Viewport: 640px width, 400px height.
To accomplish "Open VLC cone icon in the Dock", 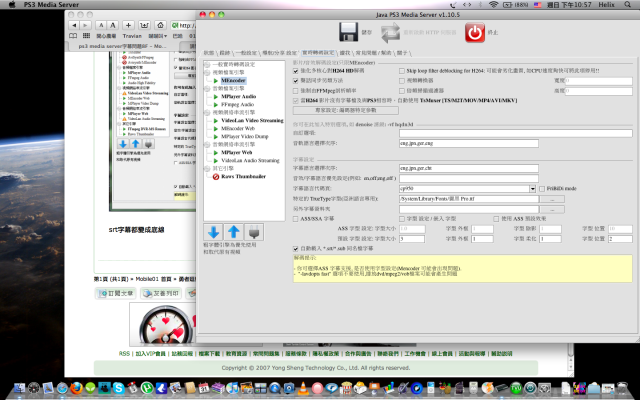I will coord(303,387).
